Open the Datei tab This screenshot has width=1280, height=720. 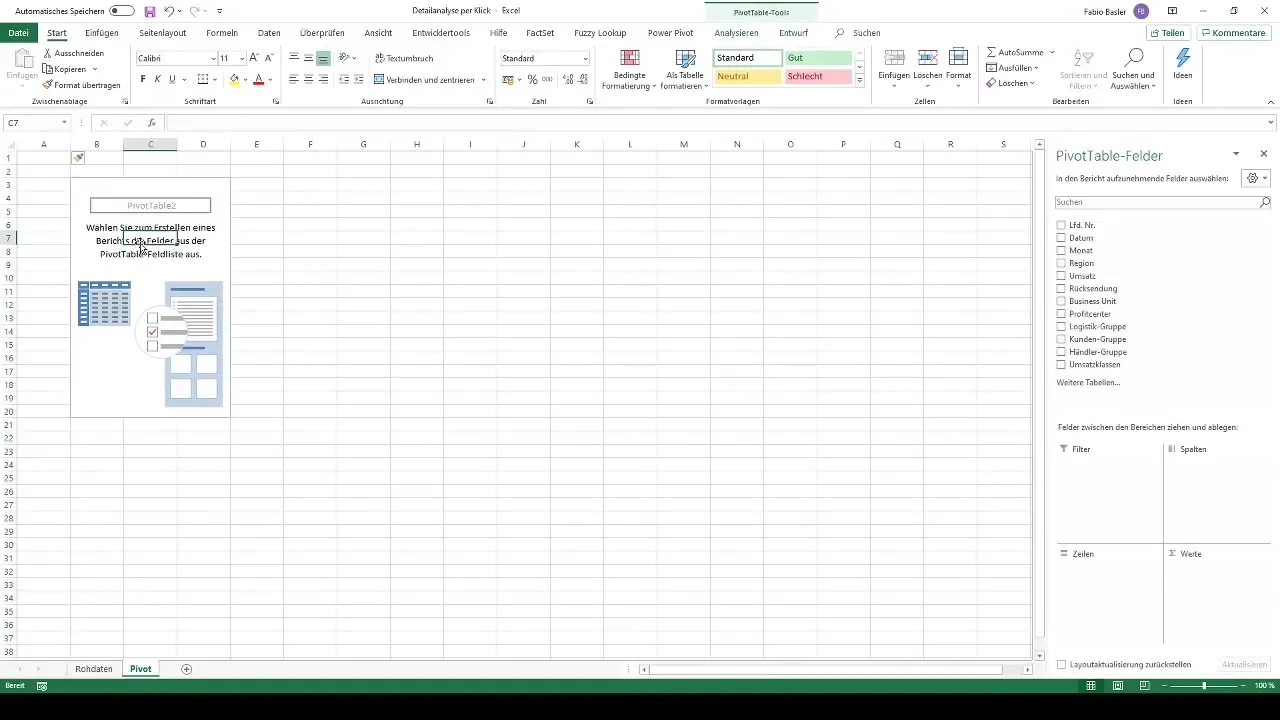[18, 33]
